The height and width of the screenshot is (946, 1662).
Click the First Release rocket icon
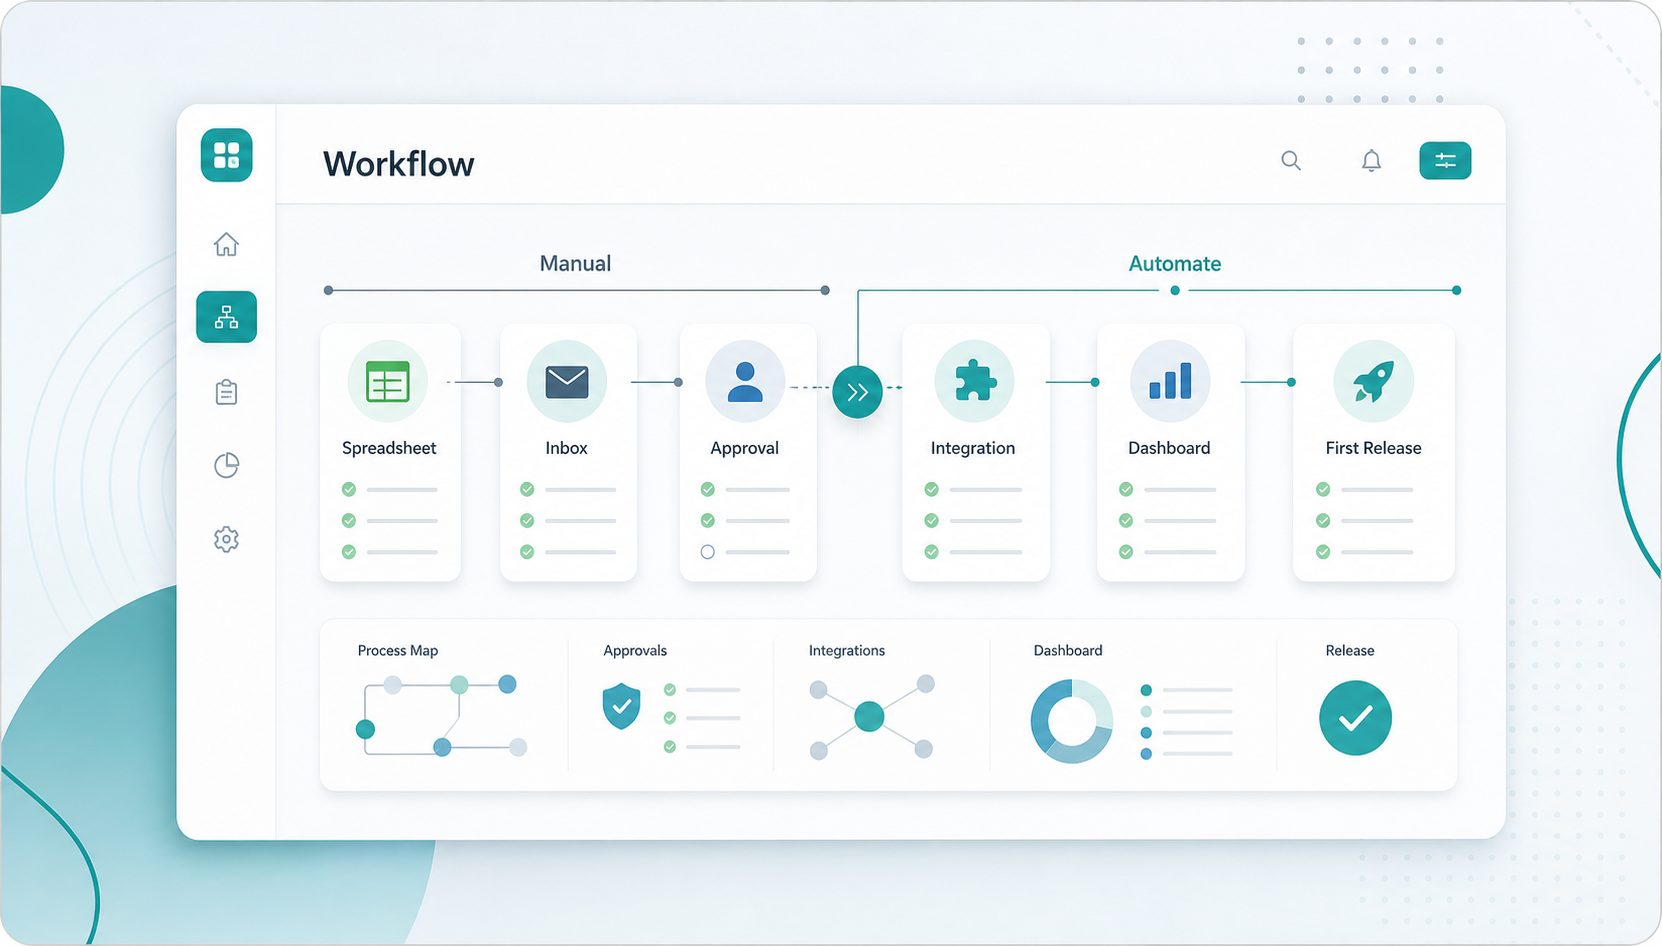(x=1373, y=381)
